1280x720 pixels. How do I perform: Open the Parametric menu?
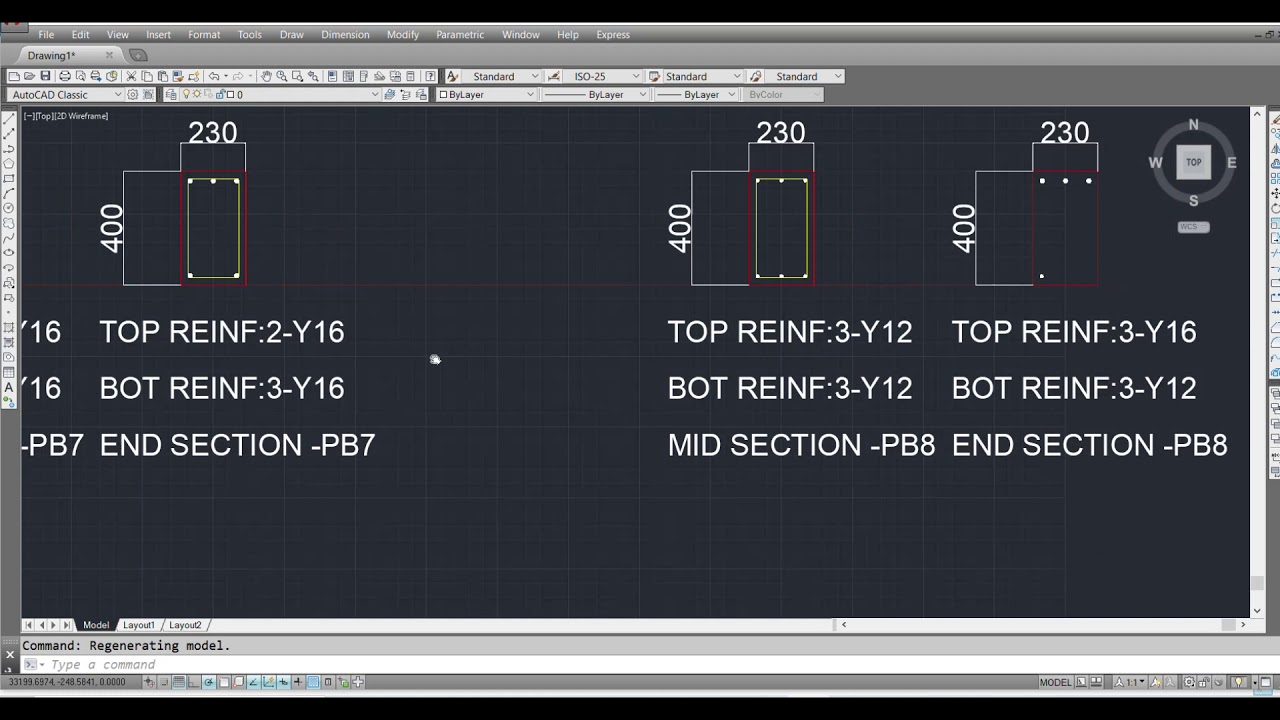[x=460, y=34]
